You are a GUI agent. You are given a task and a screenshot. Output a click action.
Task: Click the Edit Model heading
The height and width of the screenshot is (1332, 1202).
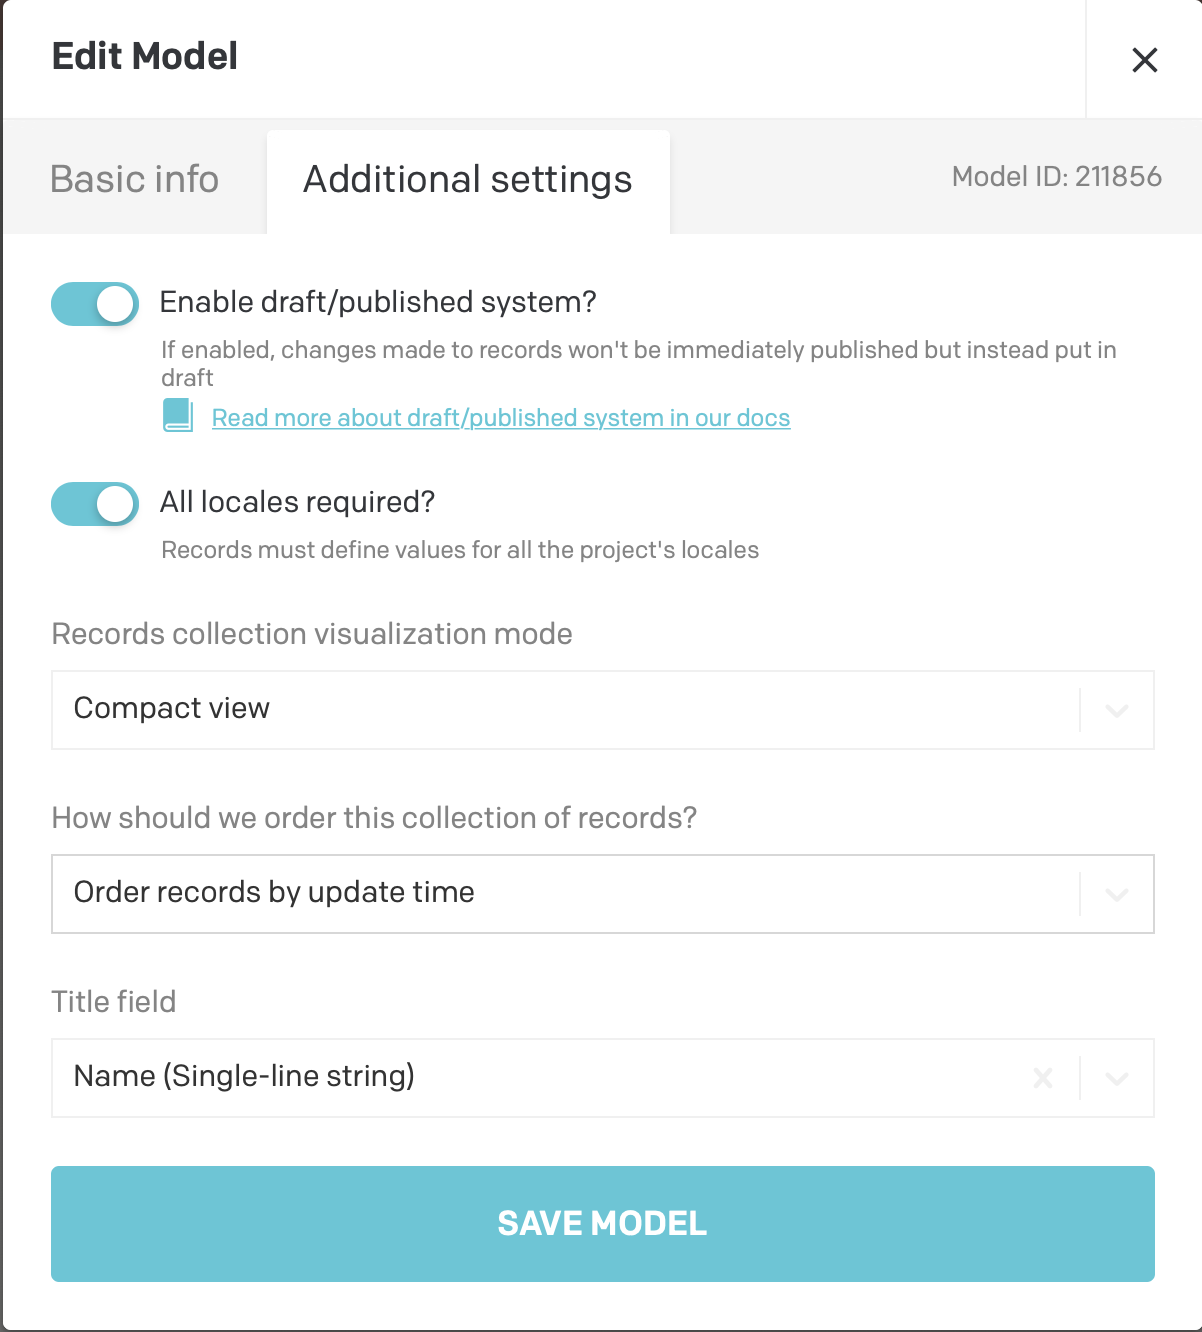click(x=145, y=57)
